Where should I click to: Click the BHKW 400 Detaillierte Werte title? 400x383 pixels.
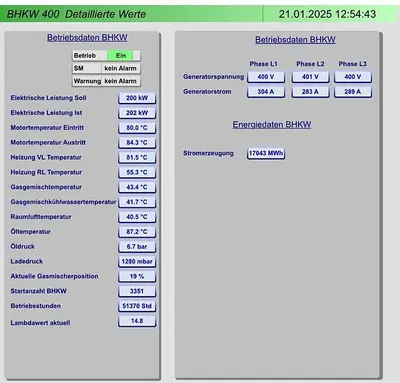[76, 14]
